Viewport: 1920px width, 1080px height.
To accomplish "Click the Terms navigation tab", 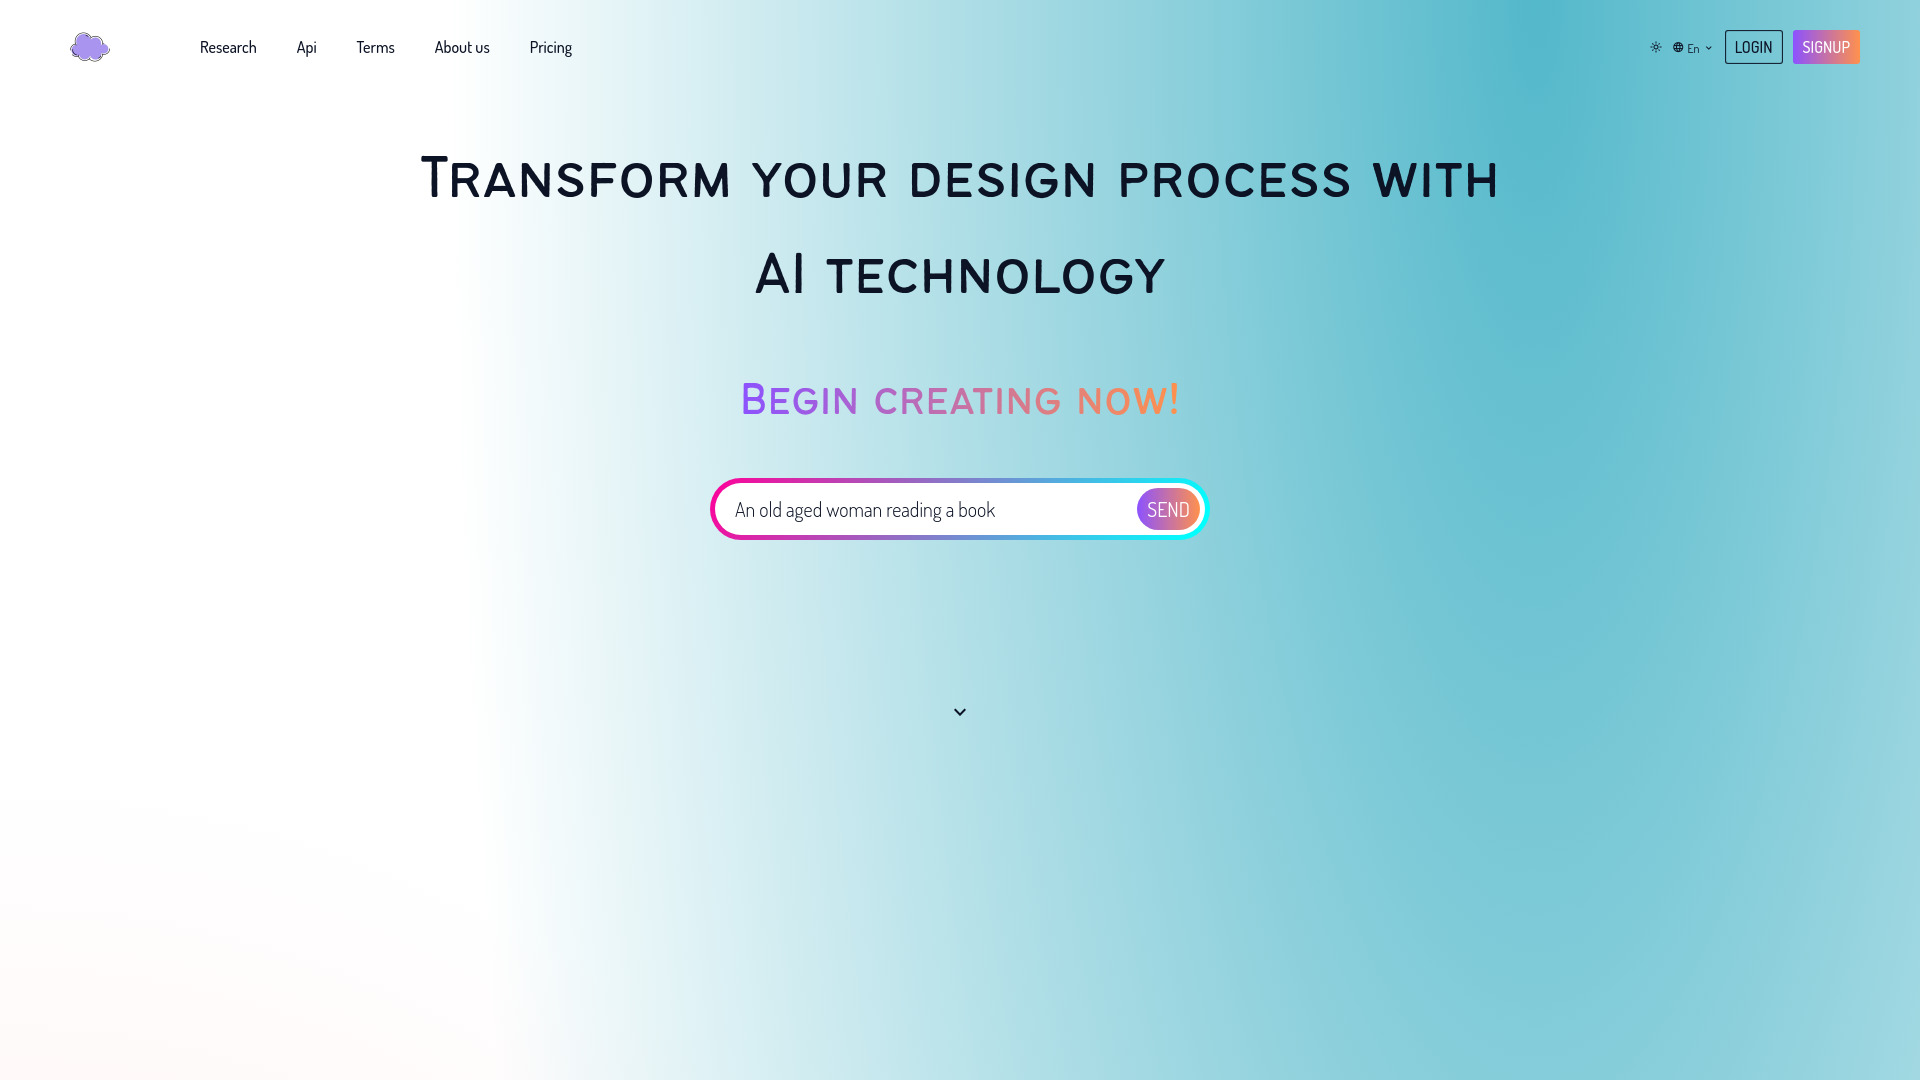I will click(375, 46).
